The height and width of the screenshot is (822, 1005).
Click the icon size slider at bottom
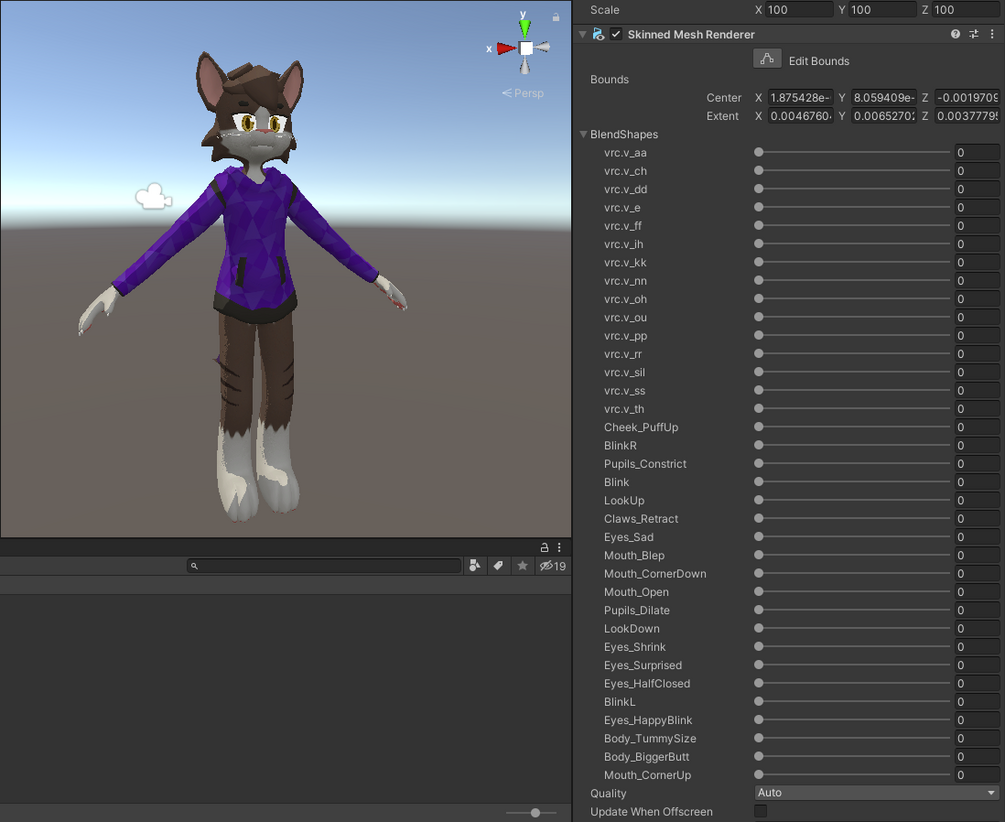[x=531, y=812]
